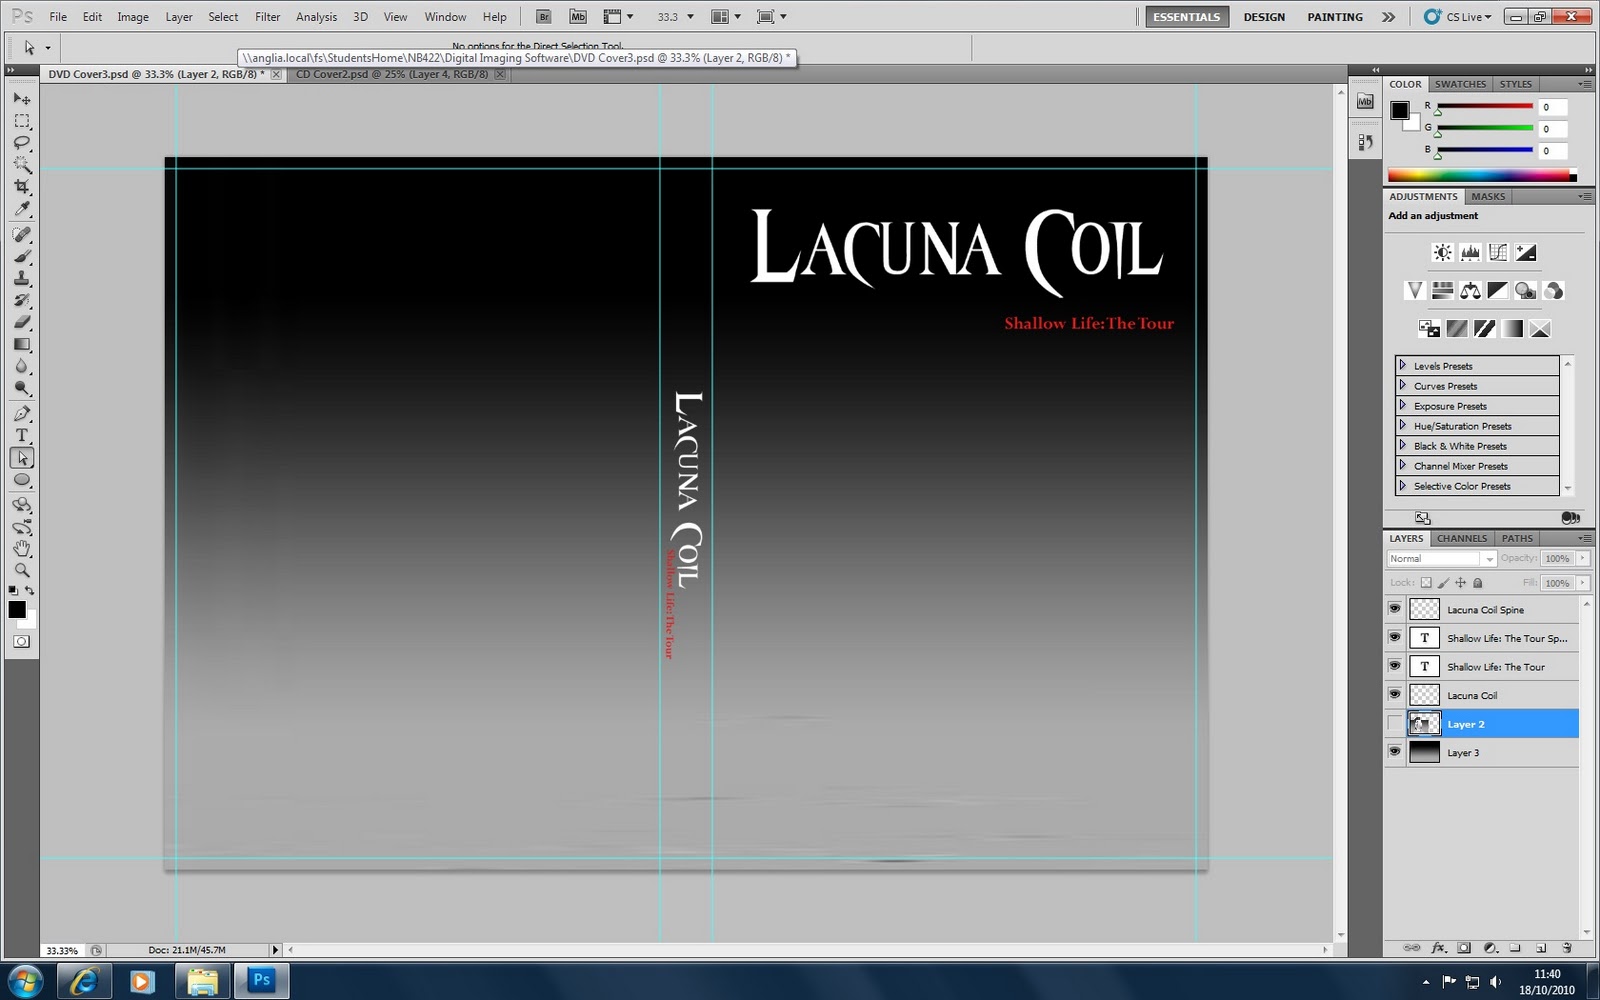Open the Image menu

click(x=133, y=17)
